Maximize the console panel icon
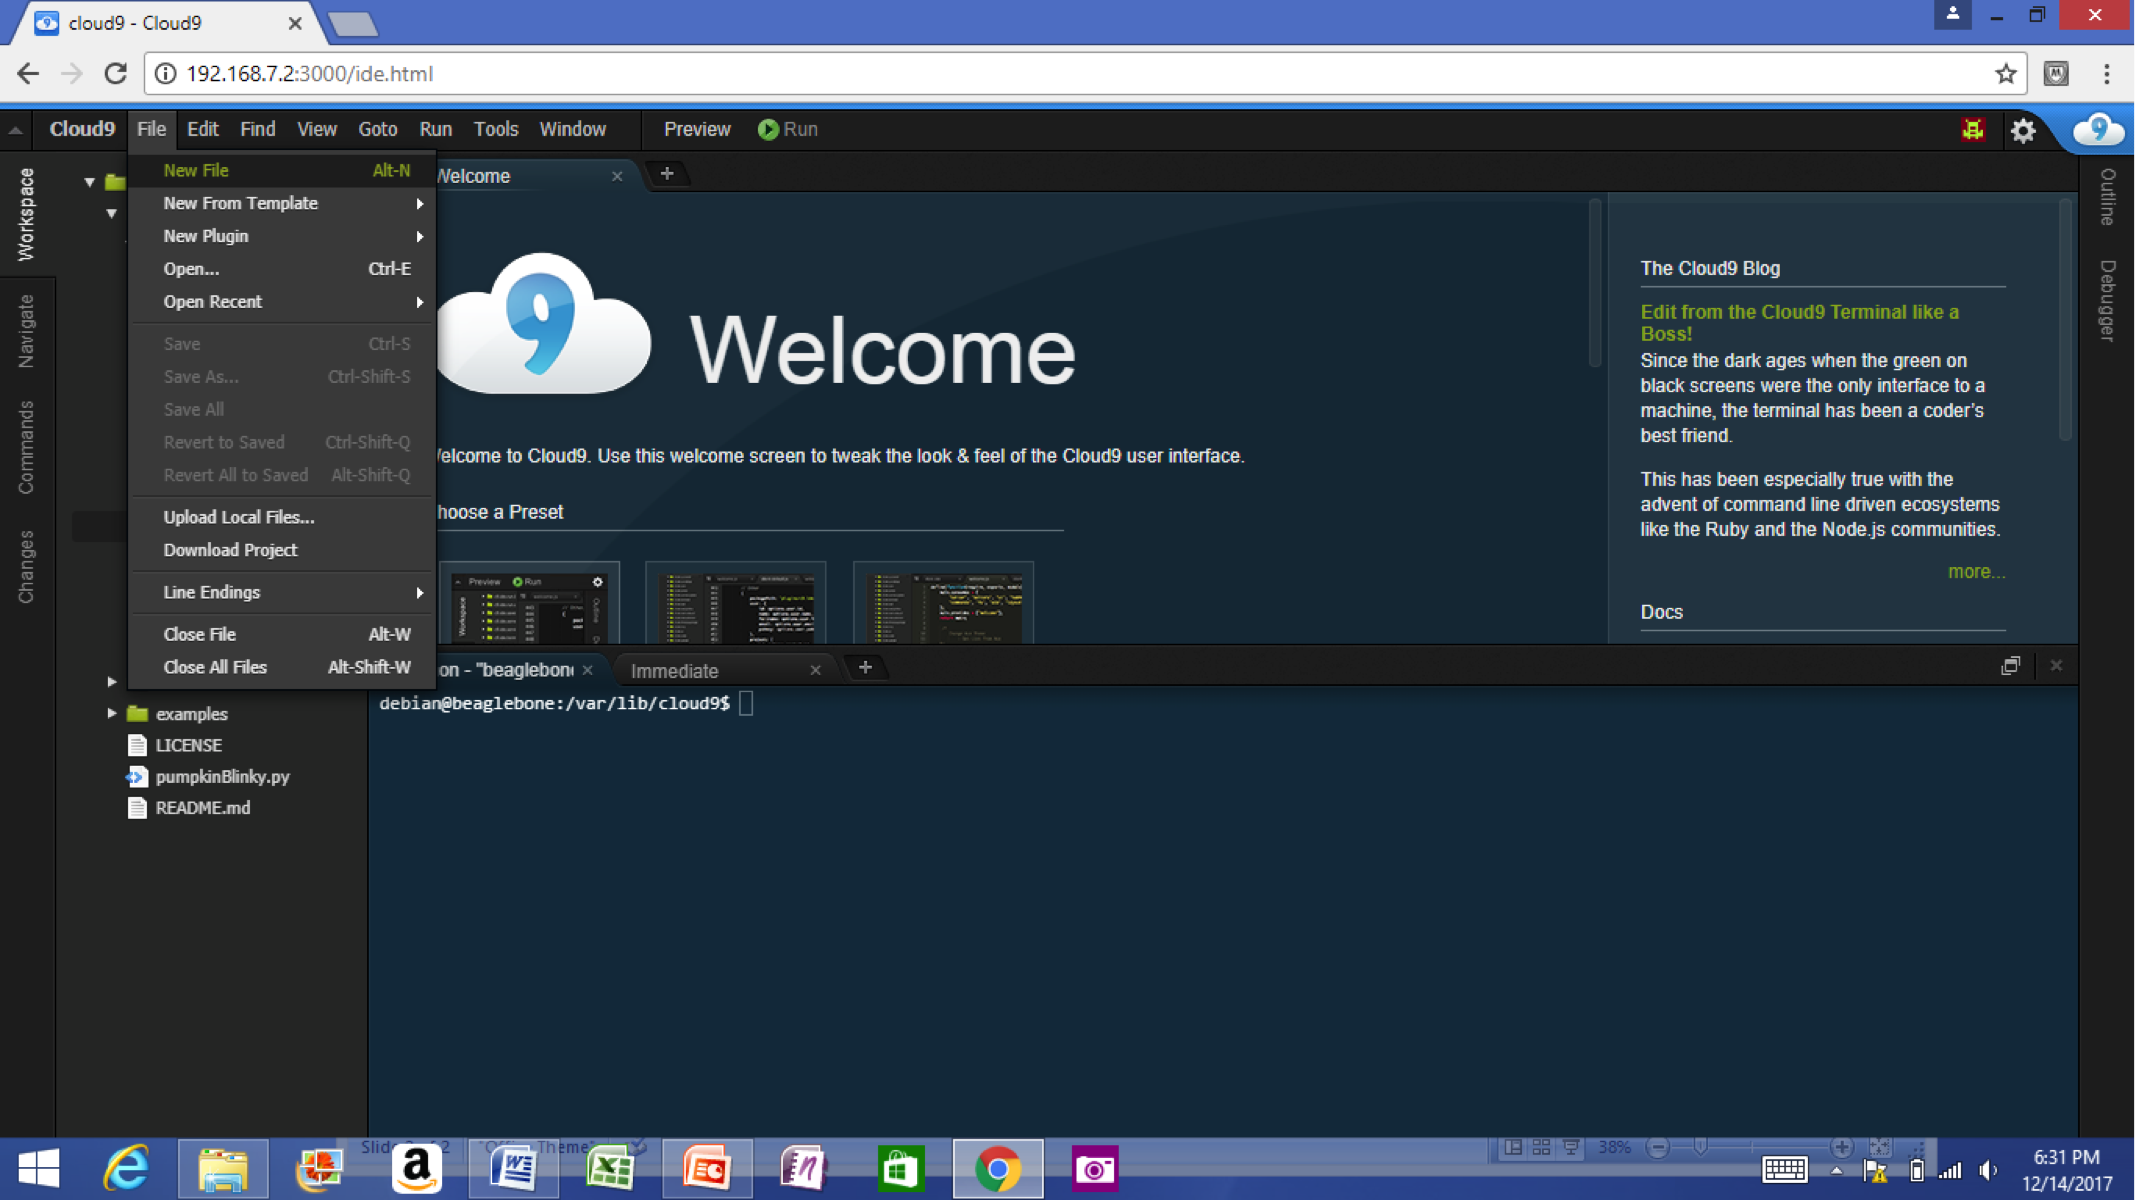The width and height of the screenshot is (2135, 1200). click(x=2010, y=666)
